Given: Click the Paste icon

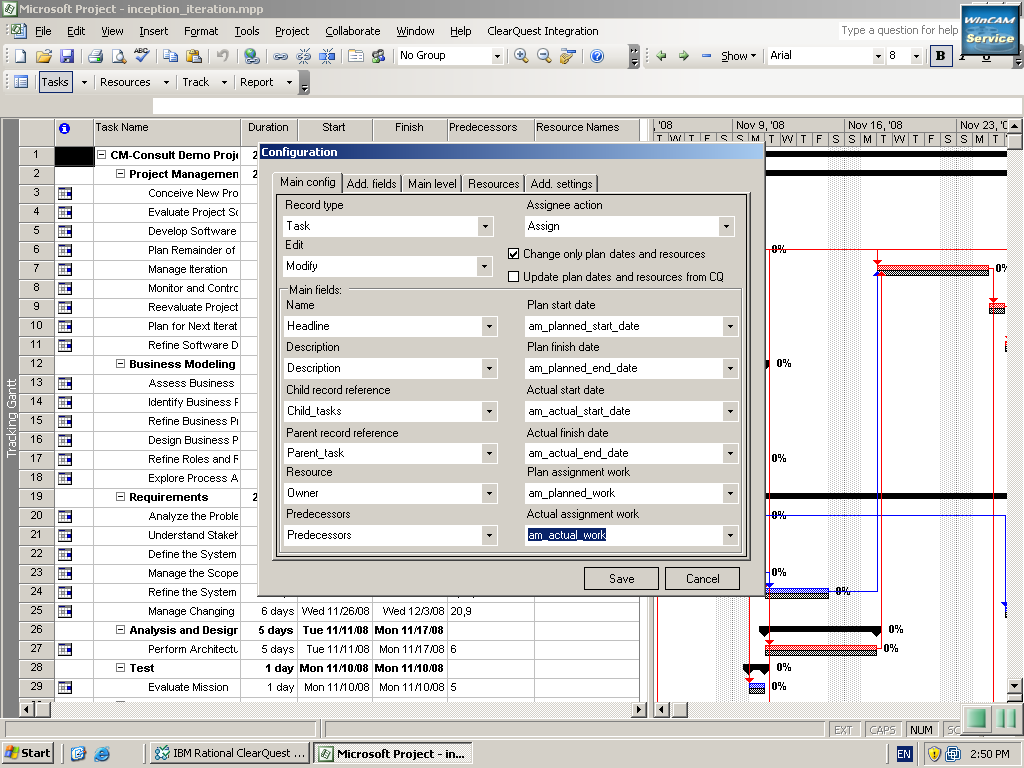Looking at the screenshot, I should click(x=193, y=56).
